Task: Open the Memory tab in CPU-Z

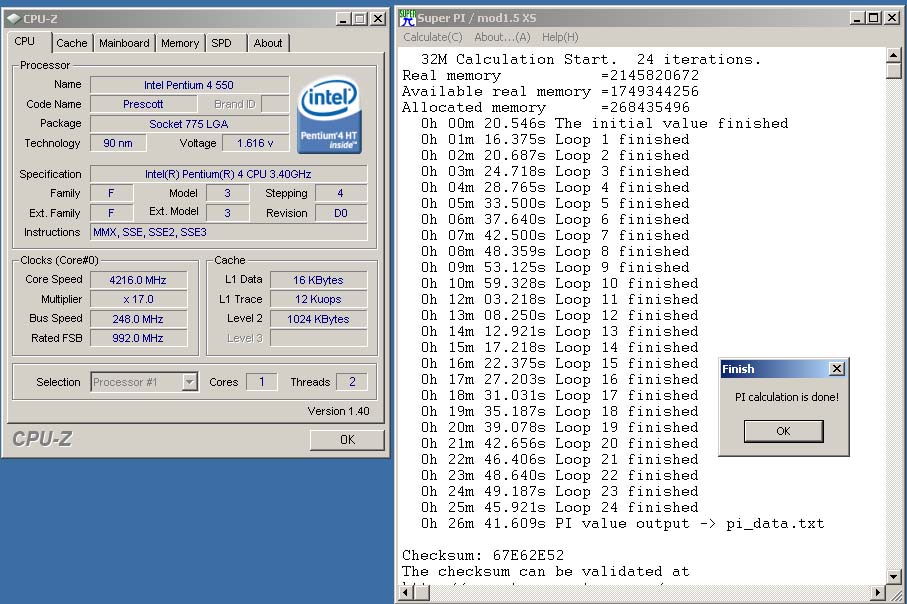Action: pyautogui.click(x=180, y=43)
